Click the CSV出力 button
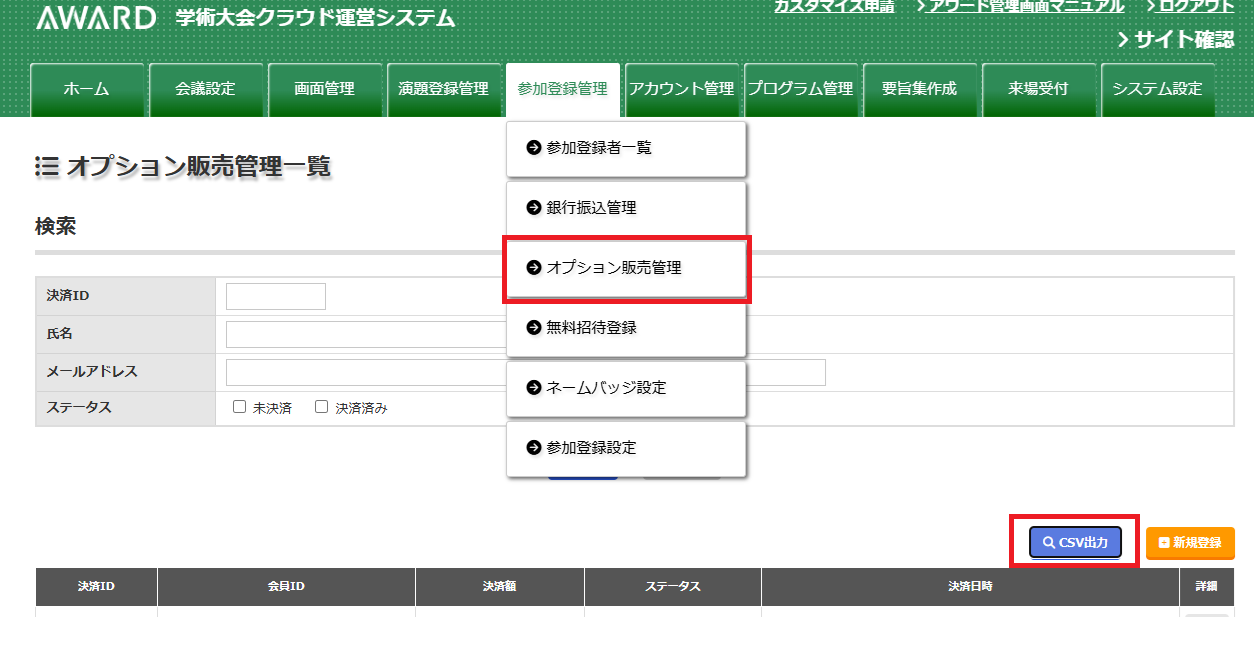The image size is (1254, 648). tap(1075, 542)
